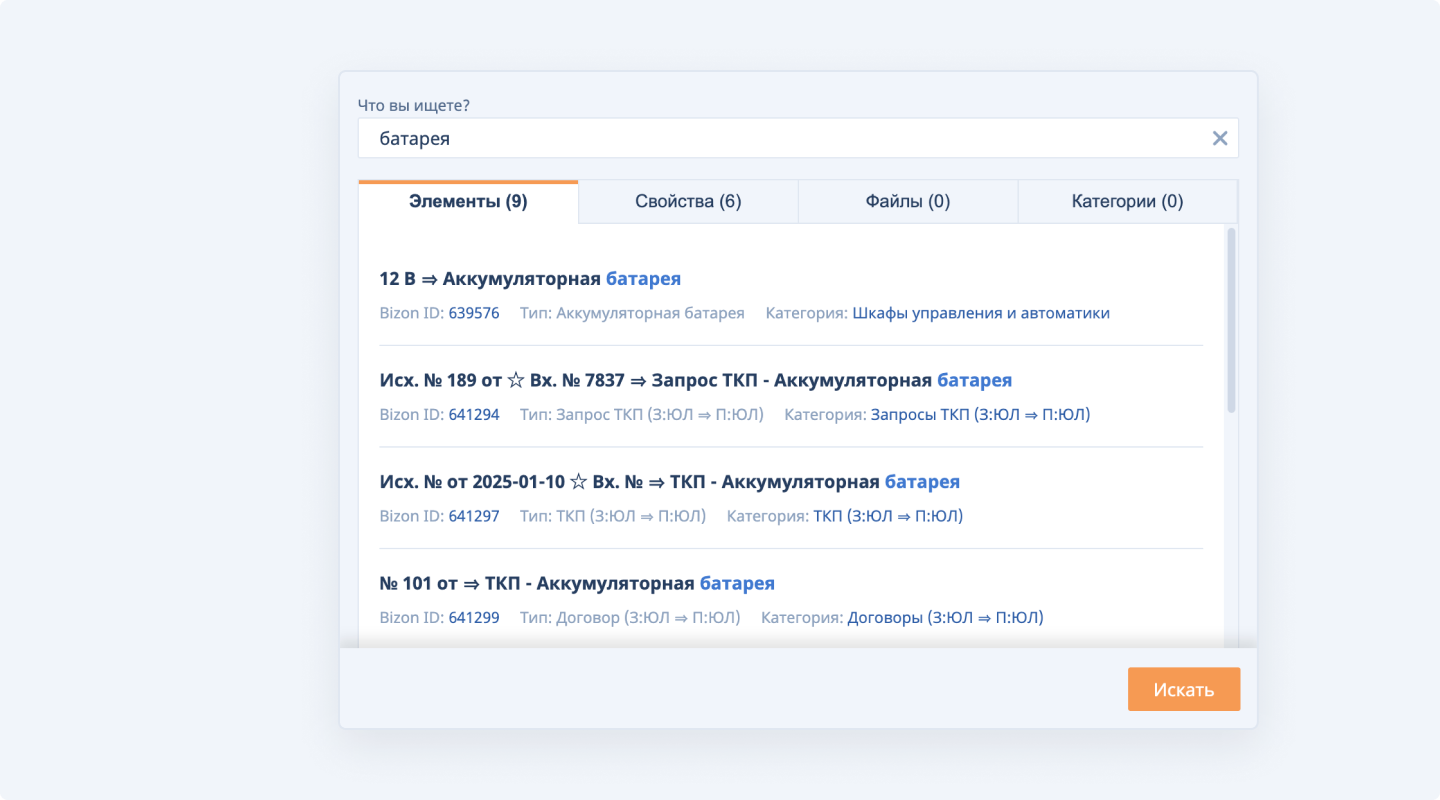The image size is (1440, 800).
Task: Click the search input containing 'батарея'
Action: coord(780,139)
